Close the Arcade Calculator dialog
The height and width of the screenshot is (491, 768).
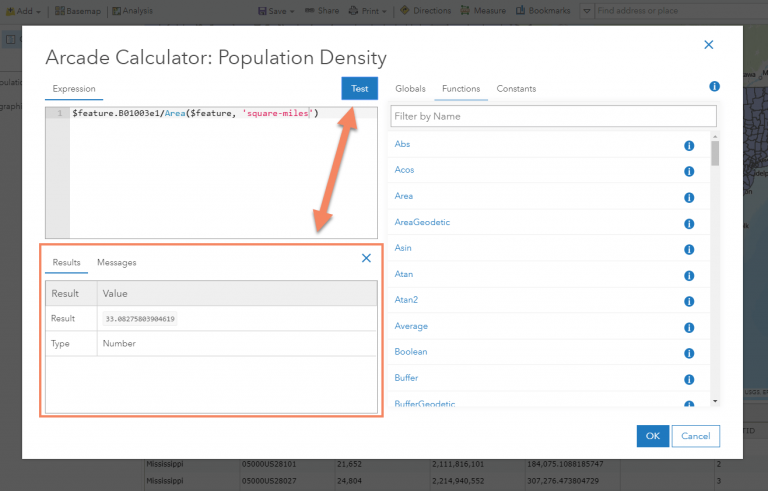pos(709,45)
